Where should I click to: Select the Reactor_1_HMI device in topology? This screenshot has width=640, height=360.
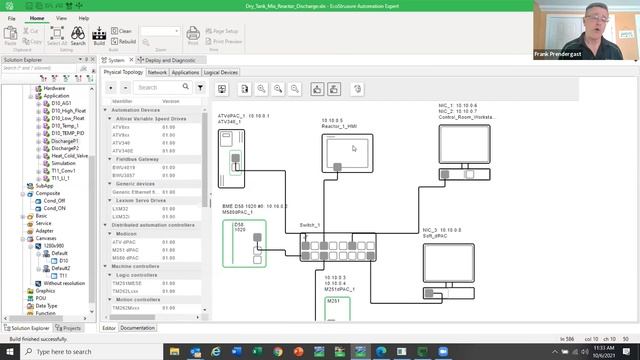pos(347,153)
